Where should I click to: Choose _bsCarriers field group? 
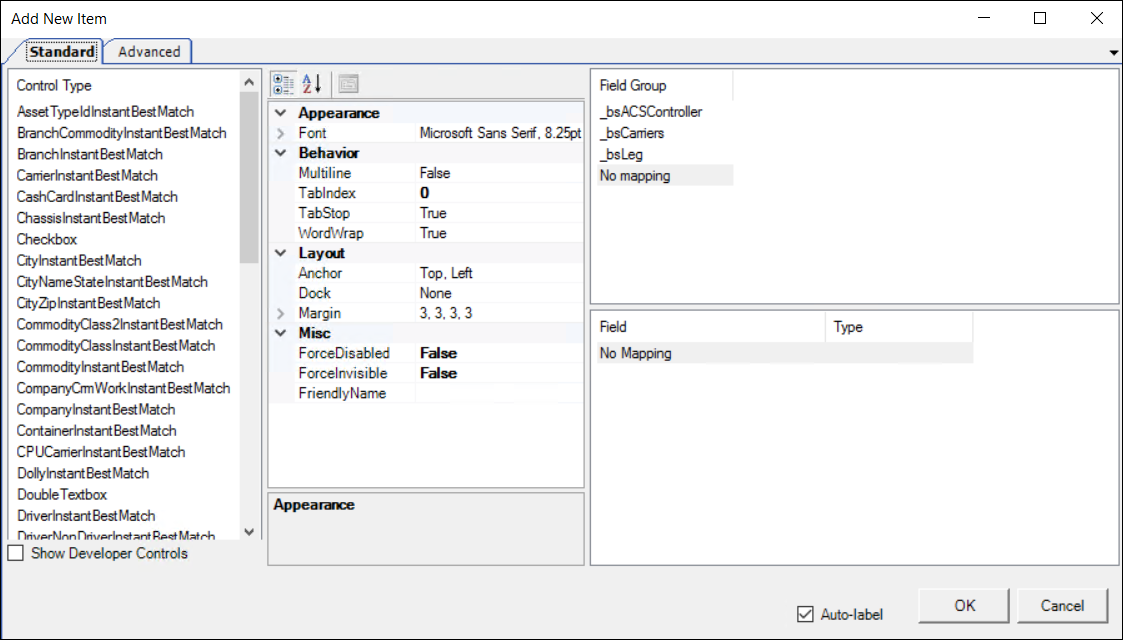pyautogui.click(x=632, y=133)
